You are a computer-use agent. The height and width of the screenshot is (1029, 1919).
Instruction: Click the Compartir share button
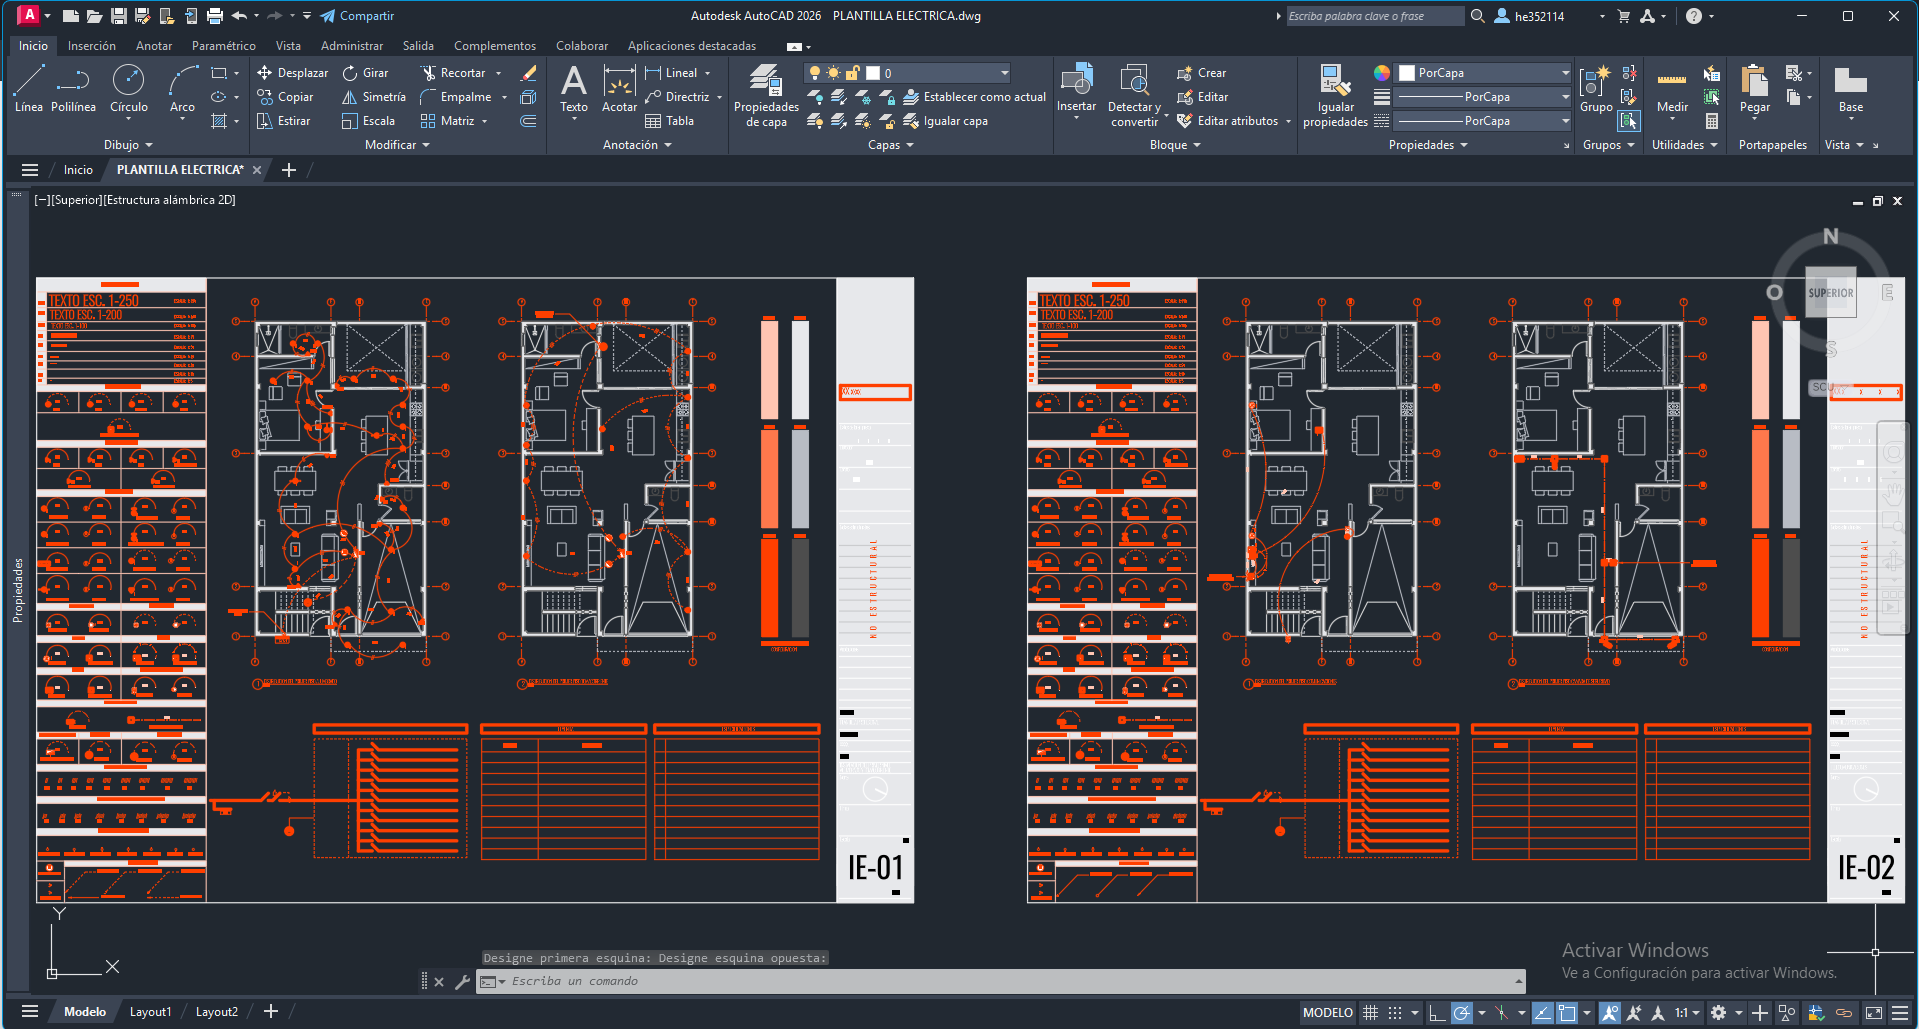coord(357,16)
